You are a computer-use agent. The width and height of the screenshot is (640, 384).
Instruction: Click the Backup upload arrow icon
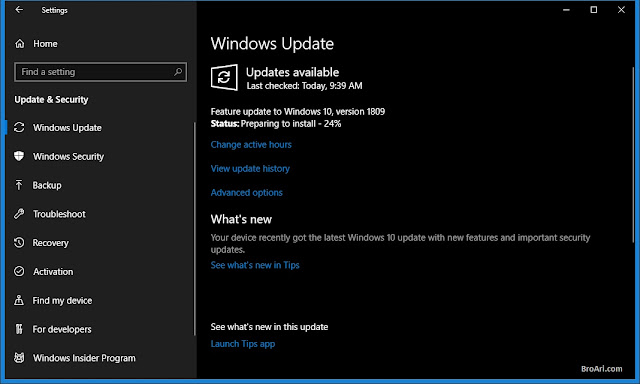19,185
